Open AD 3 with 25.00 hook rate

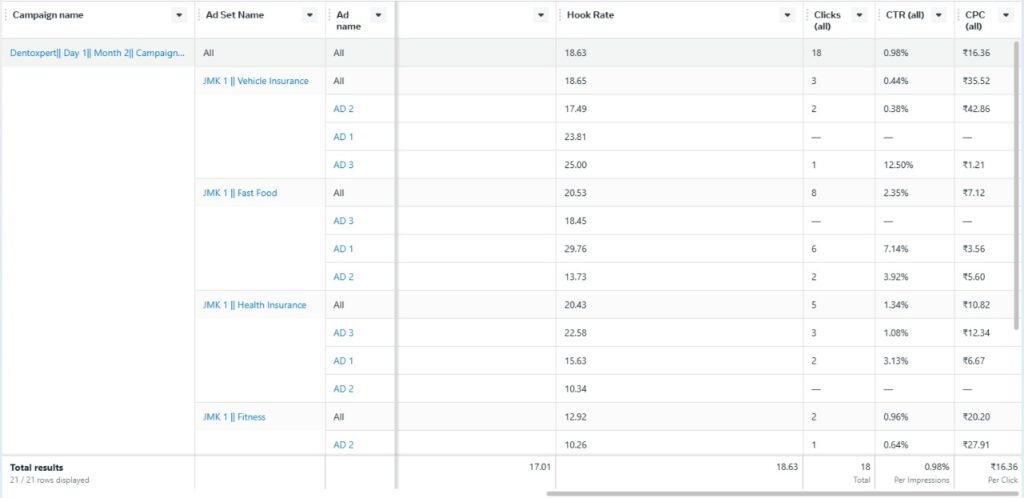[x=343, y=164]
